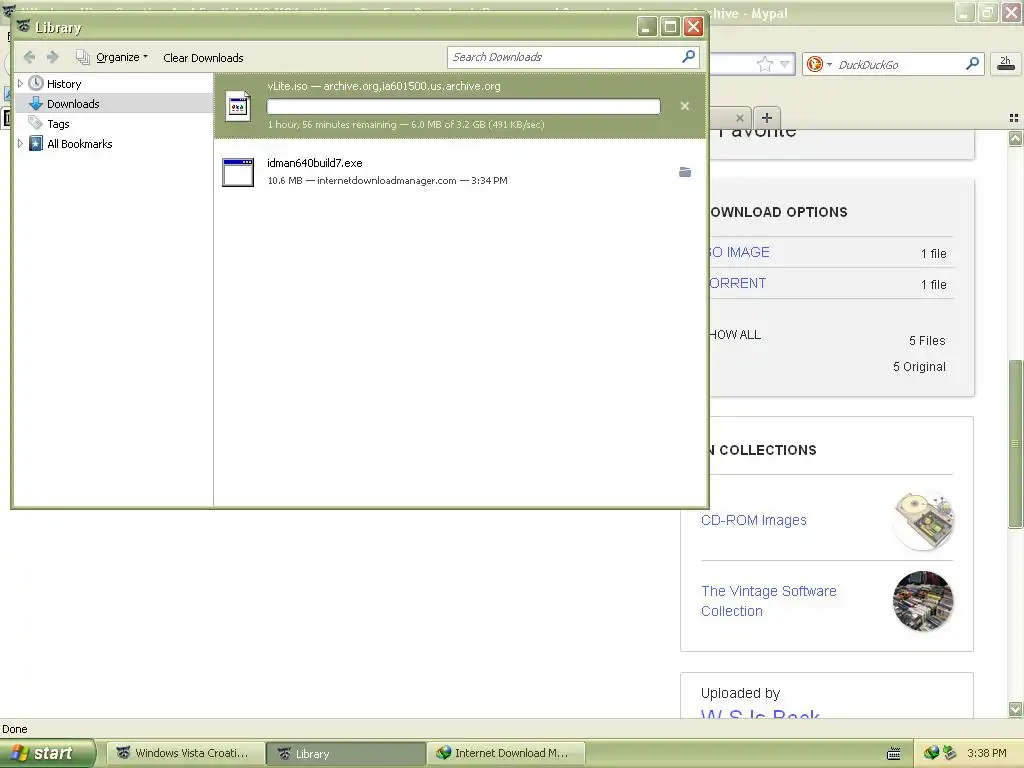Open the Windows start menu
1024x768 pixels.
[47, 753]
